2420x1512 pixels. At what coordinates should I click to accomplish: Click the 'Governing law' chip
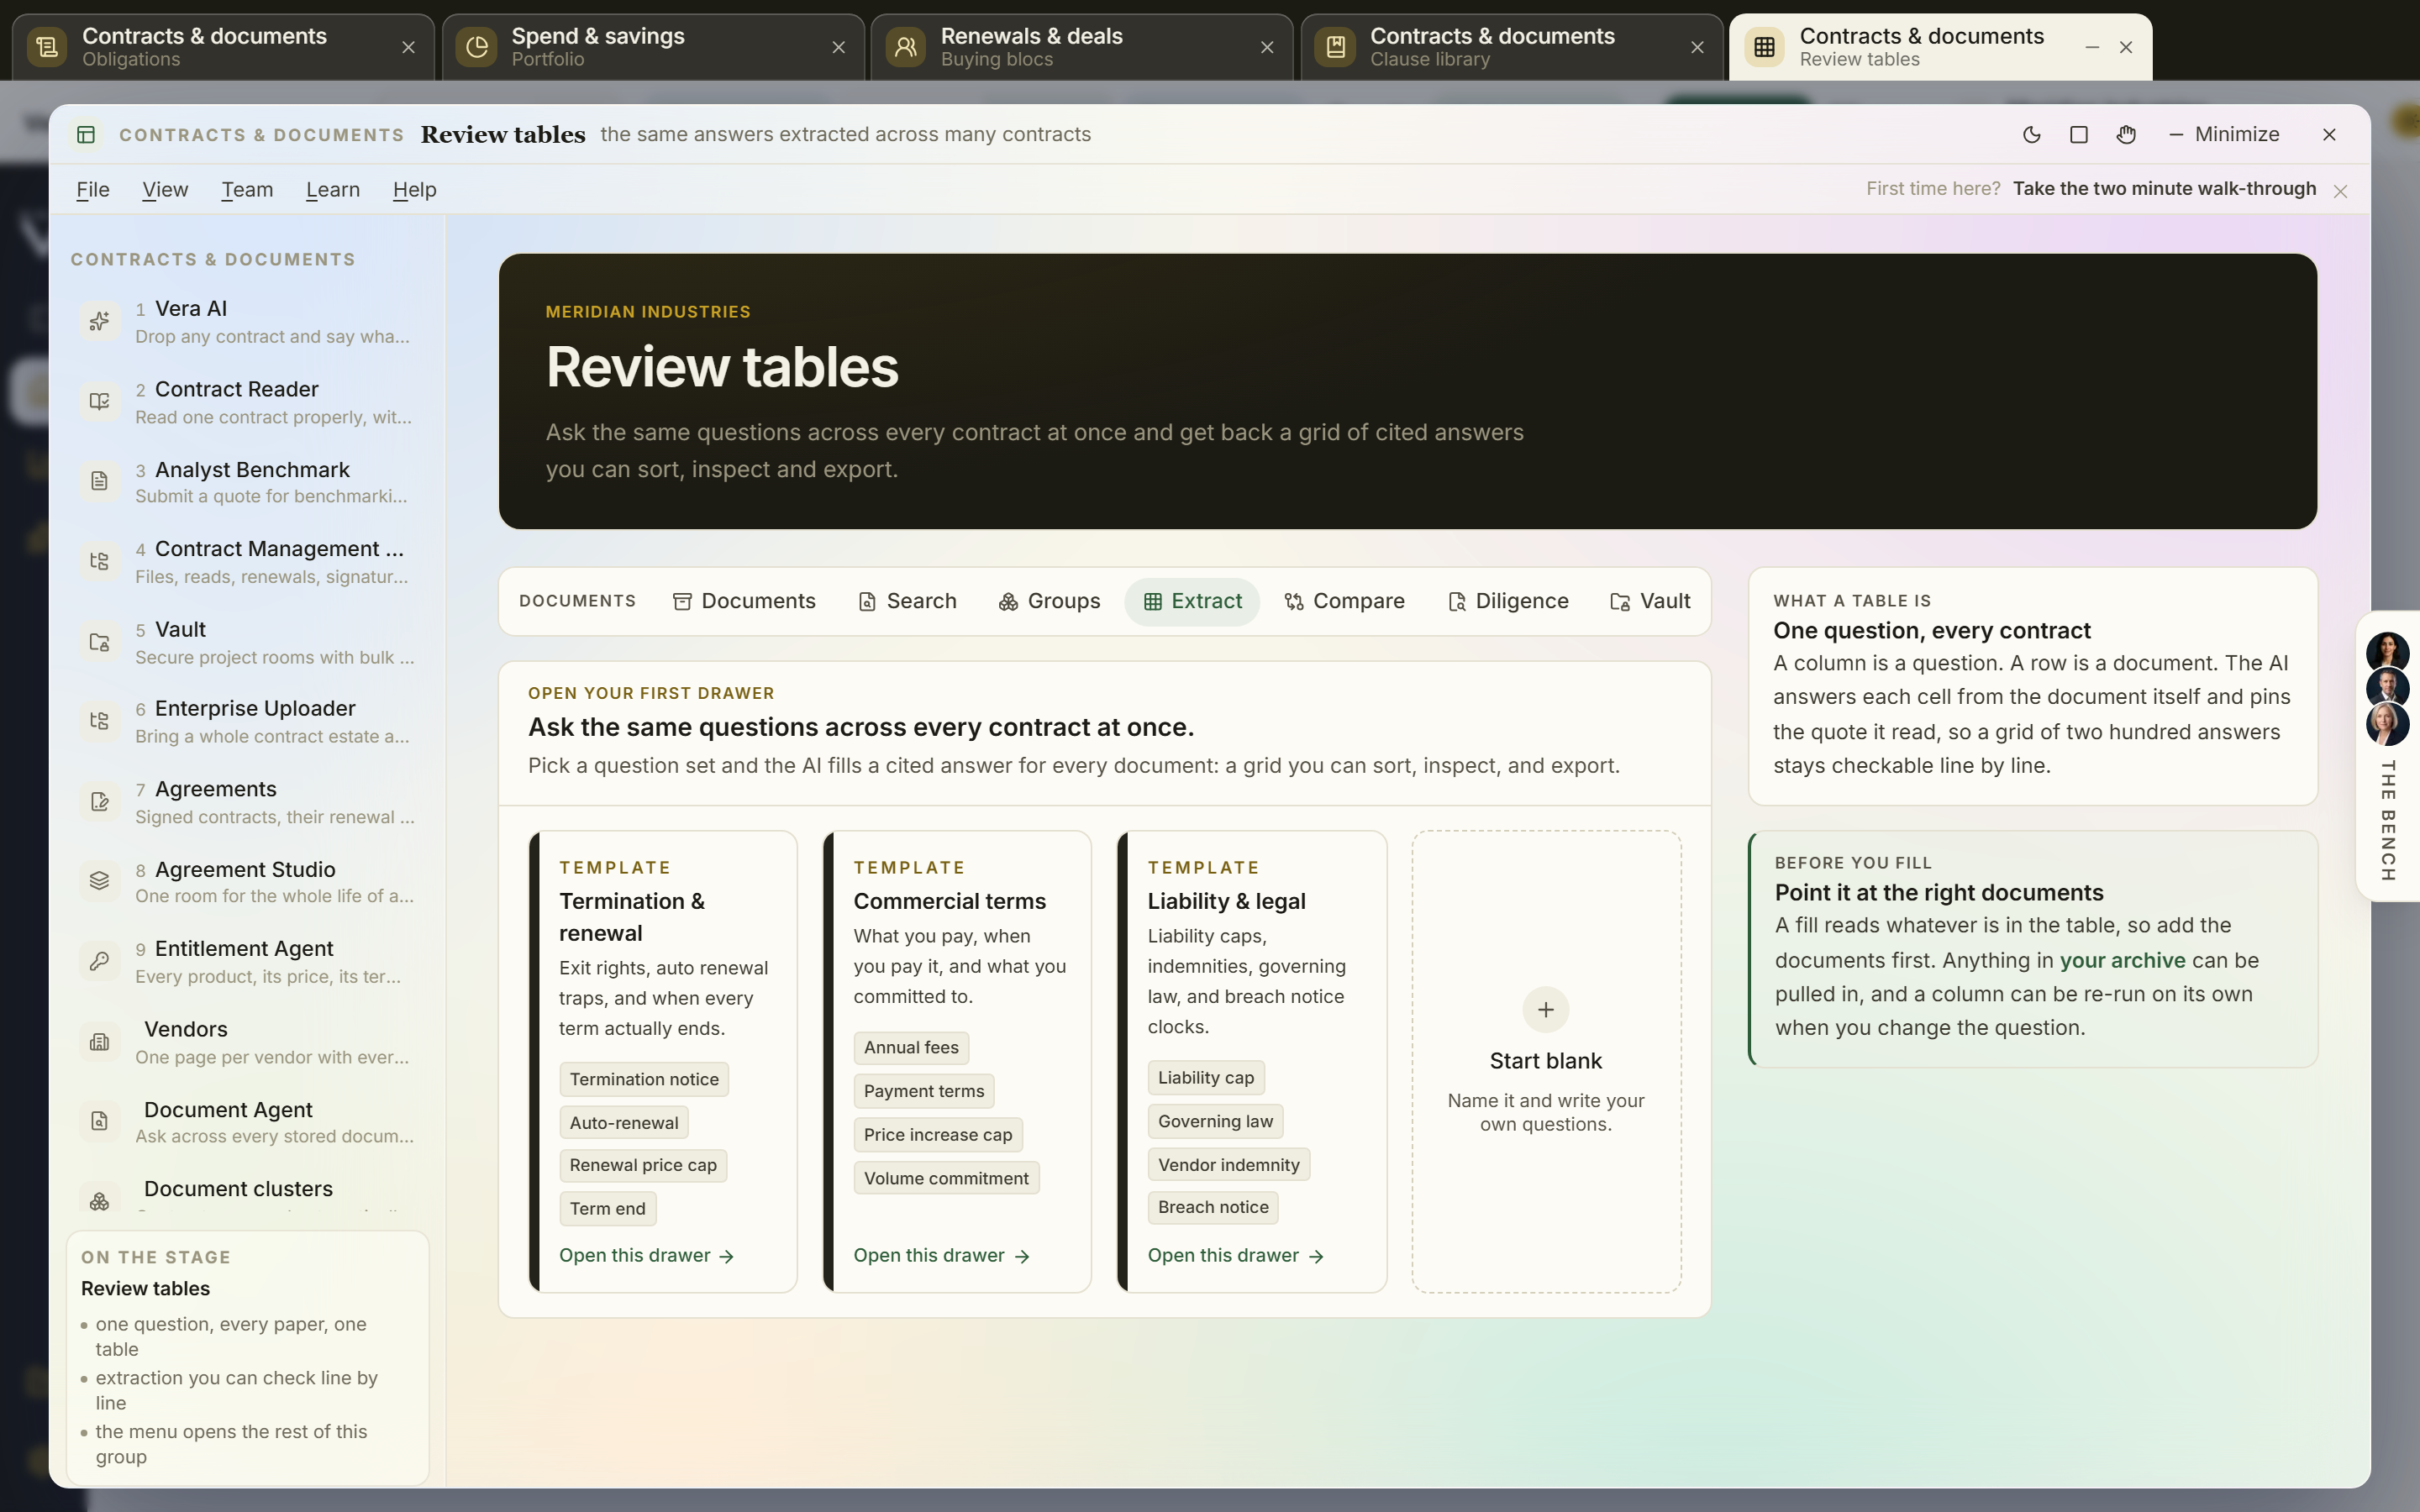point(1215,1121)
